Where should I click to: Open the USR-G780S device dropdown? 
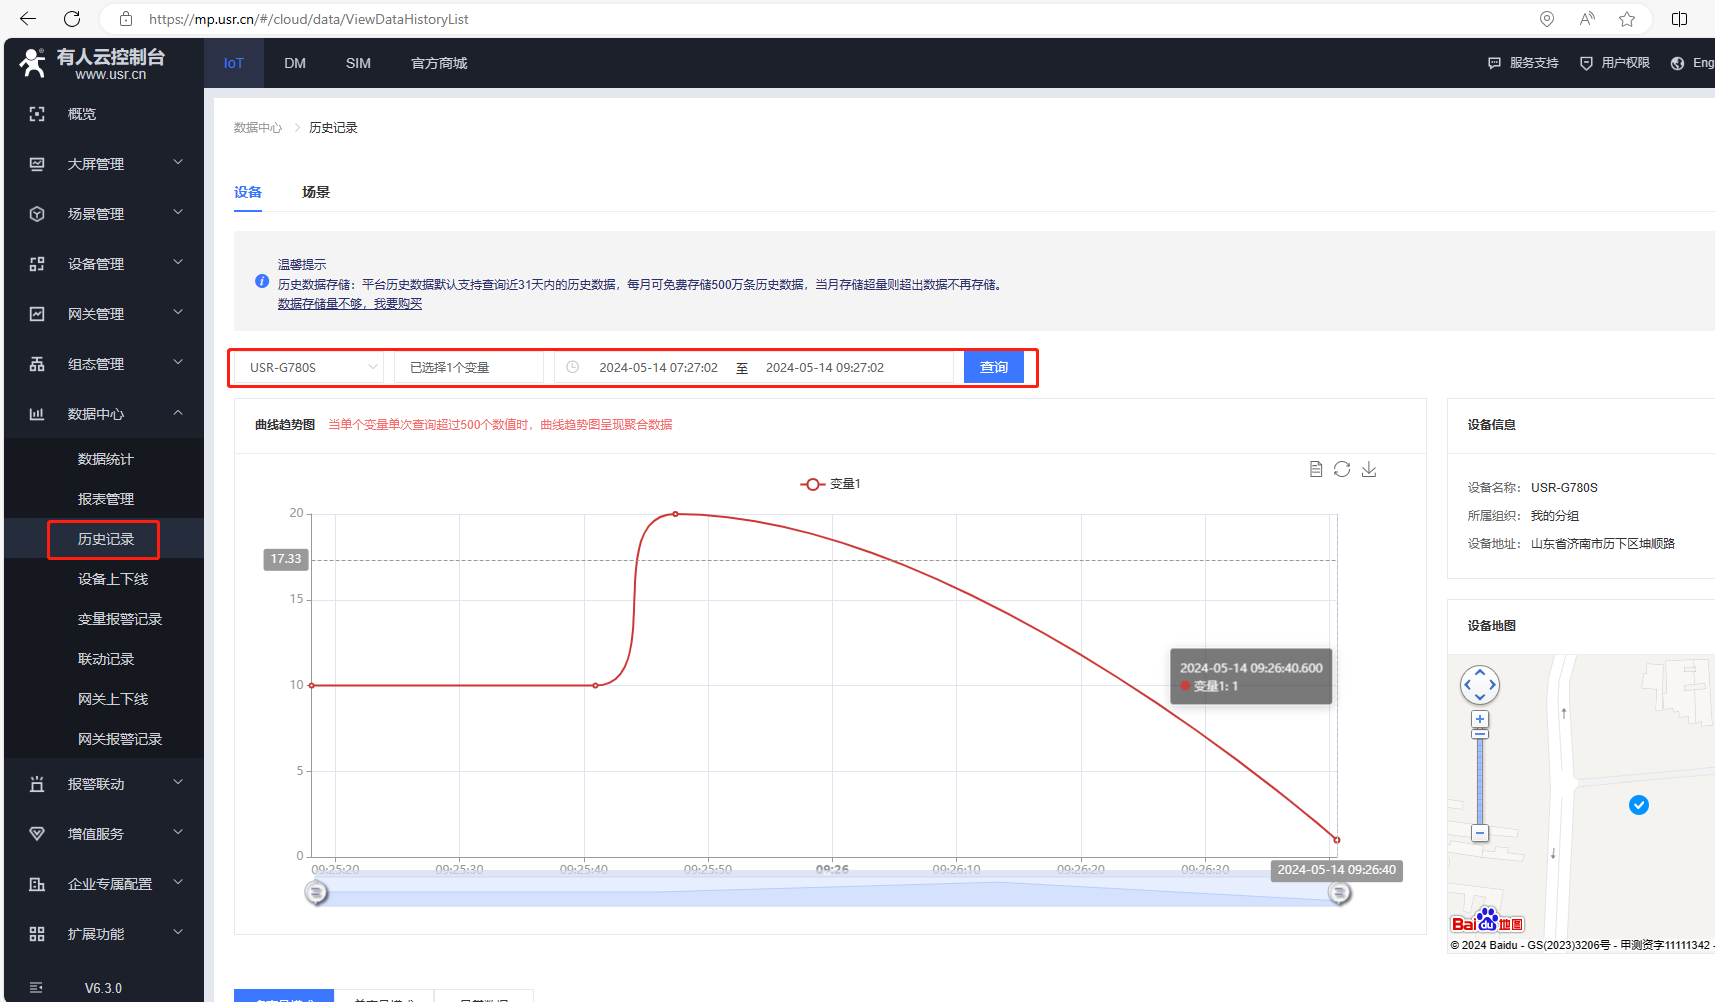[312, 368]
